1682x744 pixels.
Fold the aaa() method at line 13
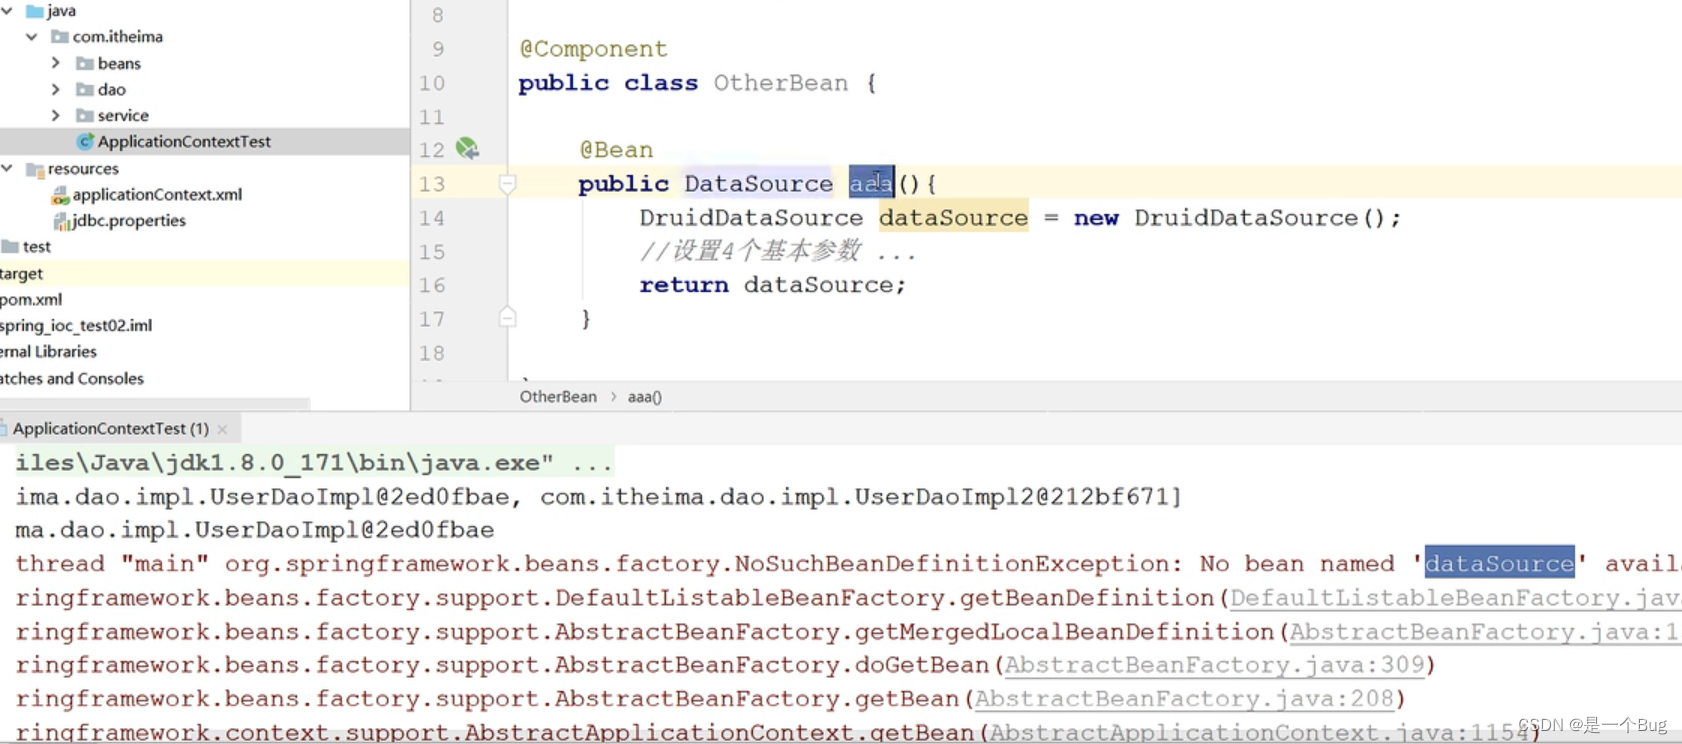pyautogui.click(x=508, y=184)
